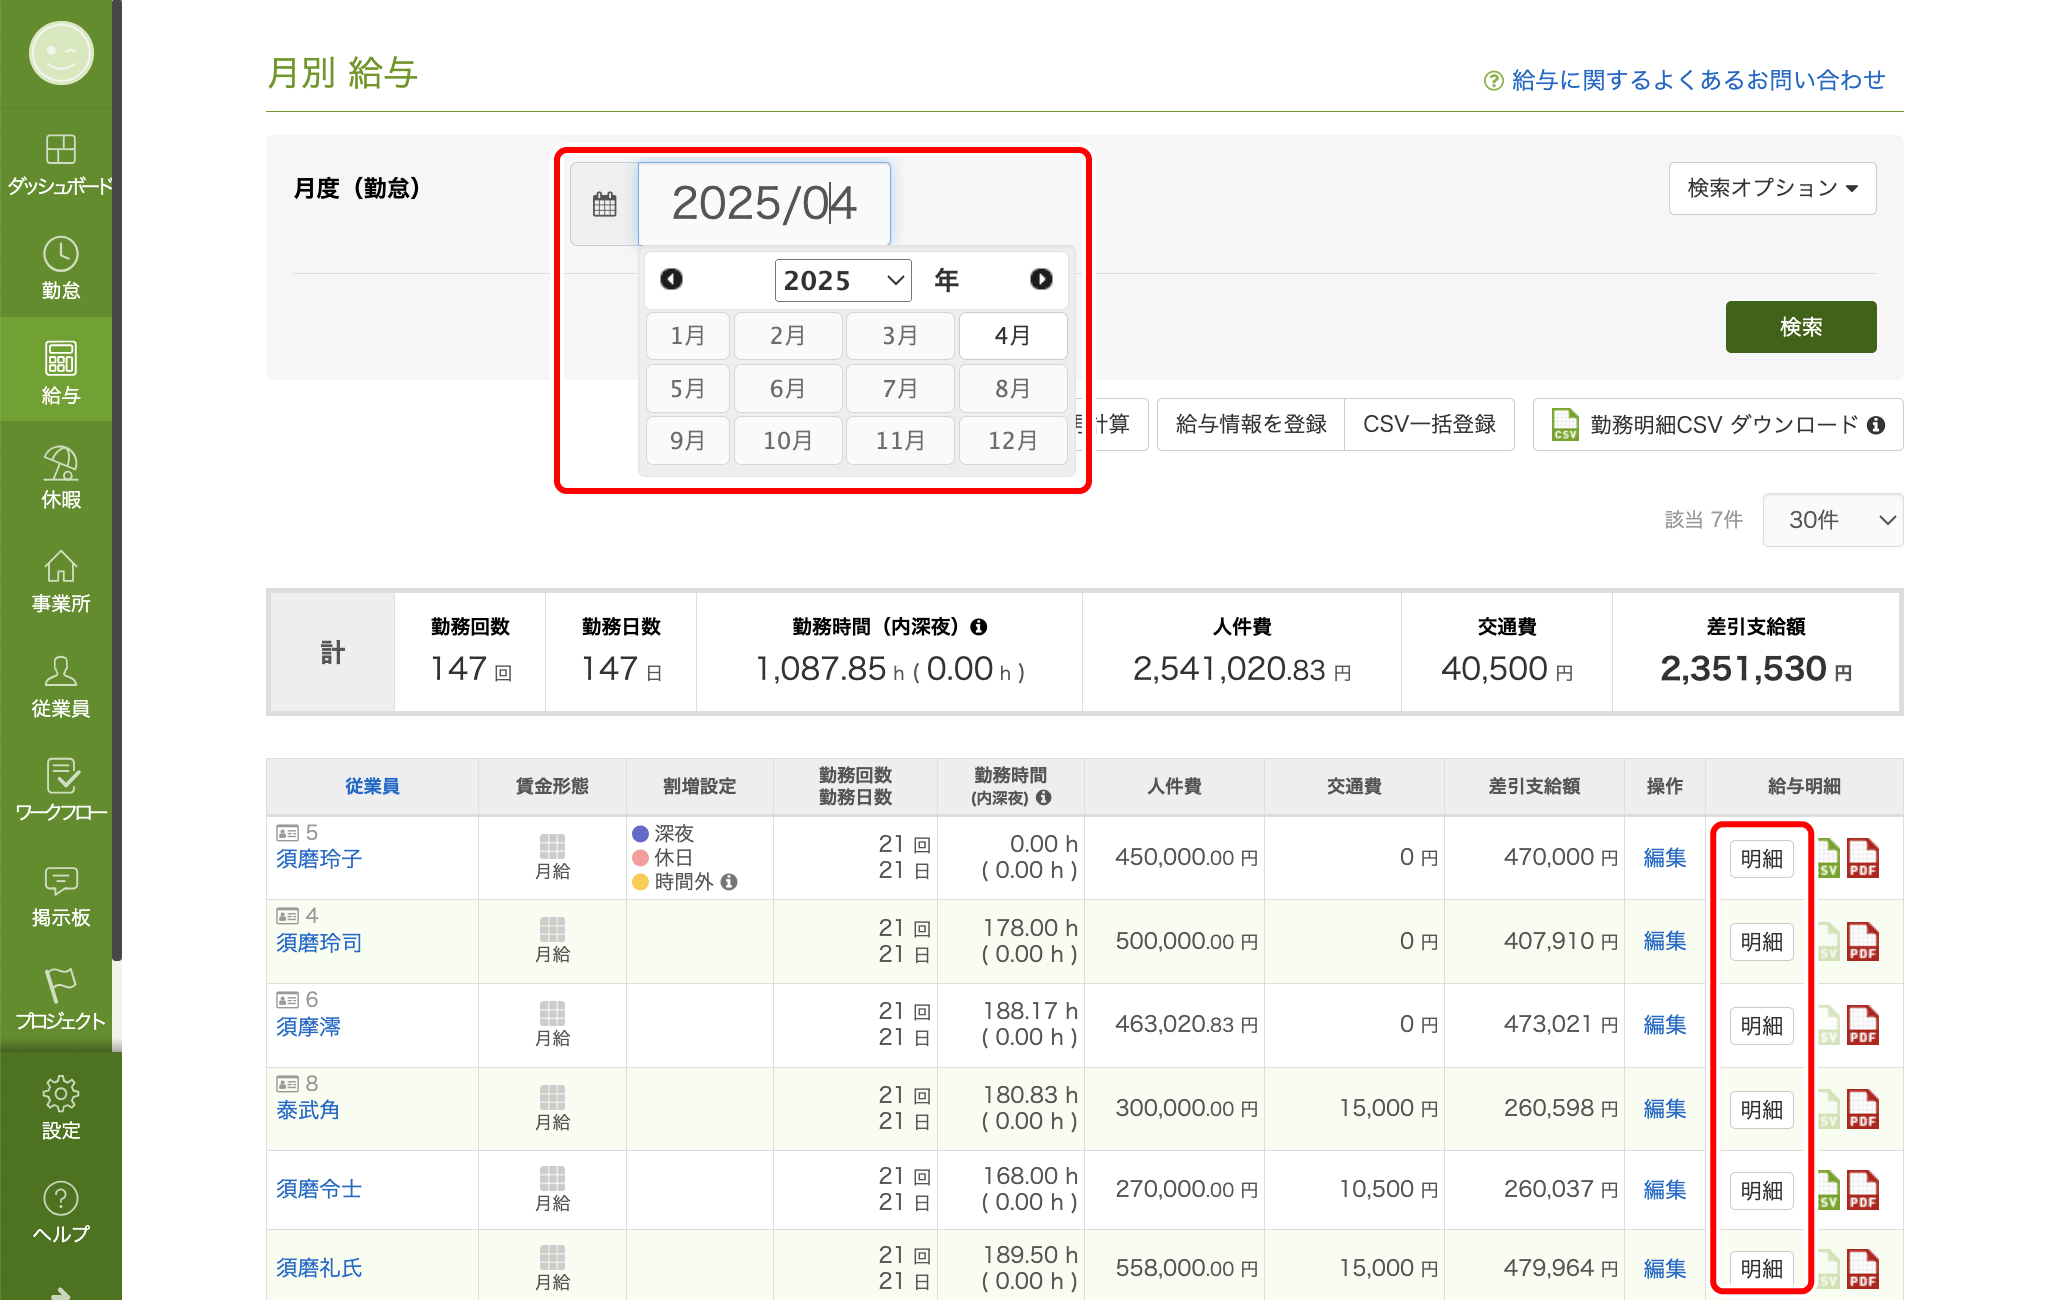Open employee 須磨玲司 link
Viewport: 2048px width, 1300px height.
pos(319,943)
